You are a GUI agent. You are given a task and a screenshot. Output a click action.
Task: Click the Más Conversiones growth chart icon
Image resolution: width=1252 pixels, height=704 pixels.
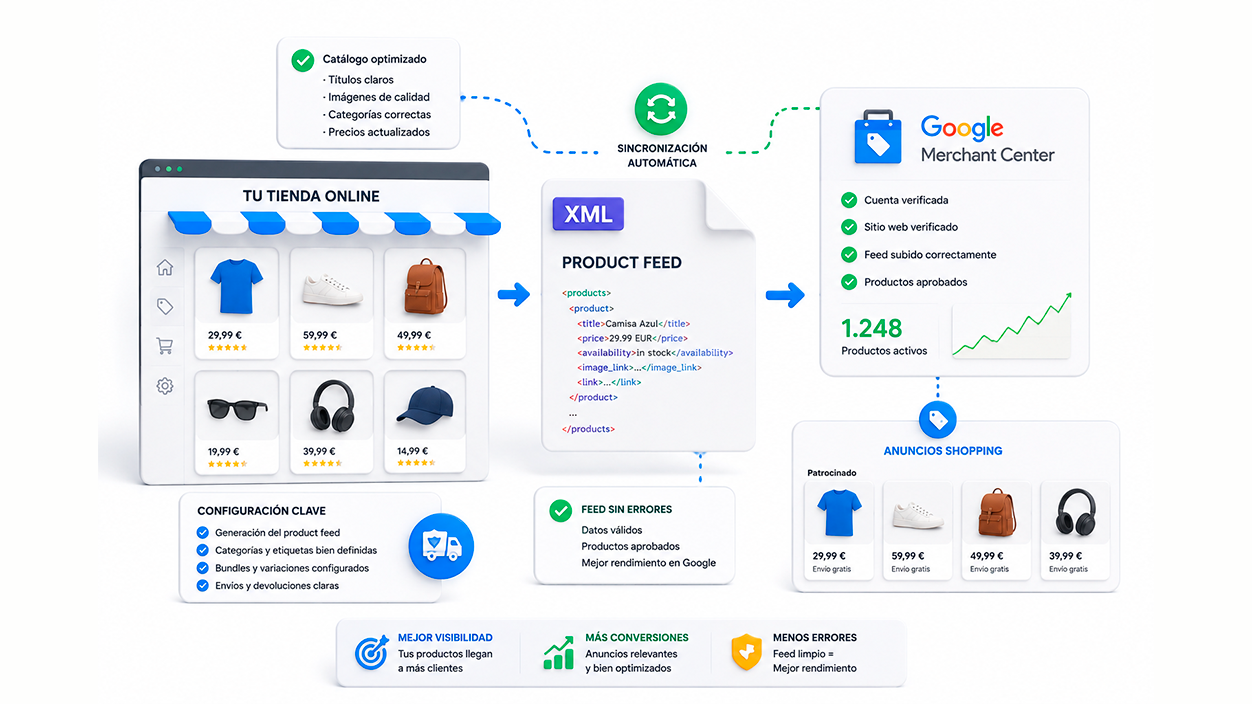[x=558, y=652]
